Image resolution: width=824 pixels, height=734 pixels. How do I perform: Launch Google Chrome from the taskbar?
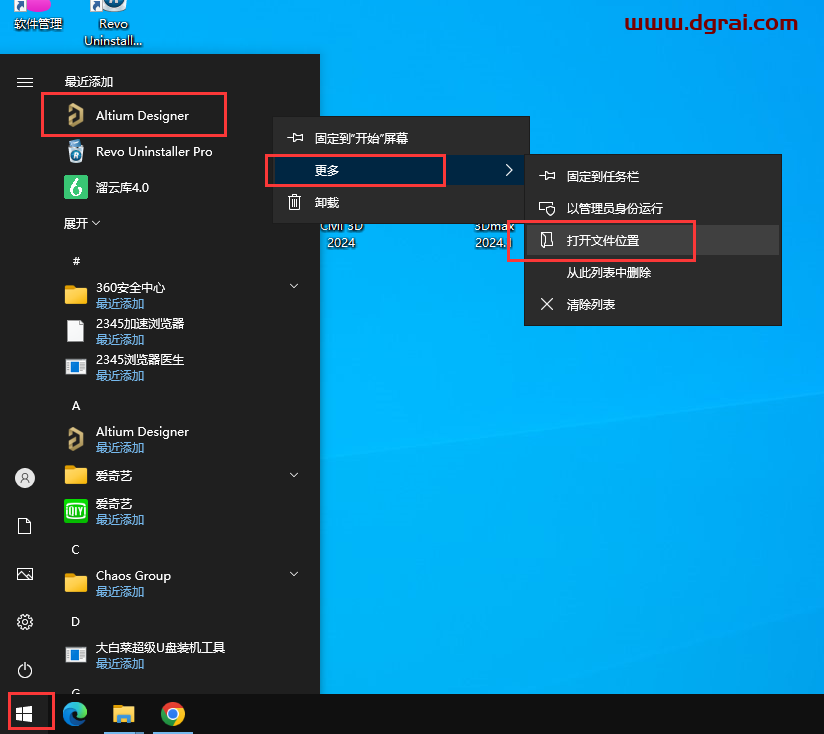tap(172, 714)
